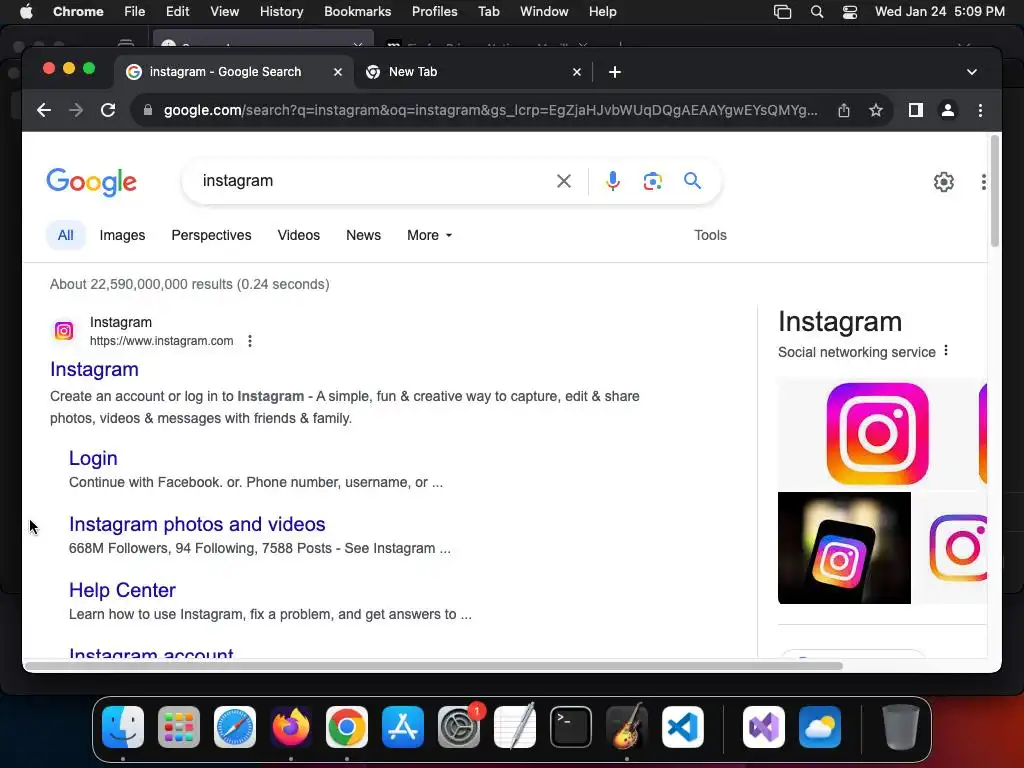Screen dimensions: 1024x768
Task: Open the phone with Instagram logo thumbnail
Action: [844, 548]
